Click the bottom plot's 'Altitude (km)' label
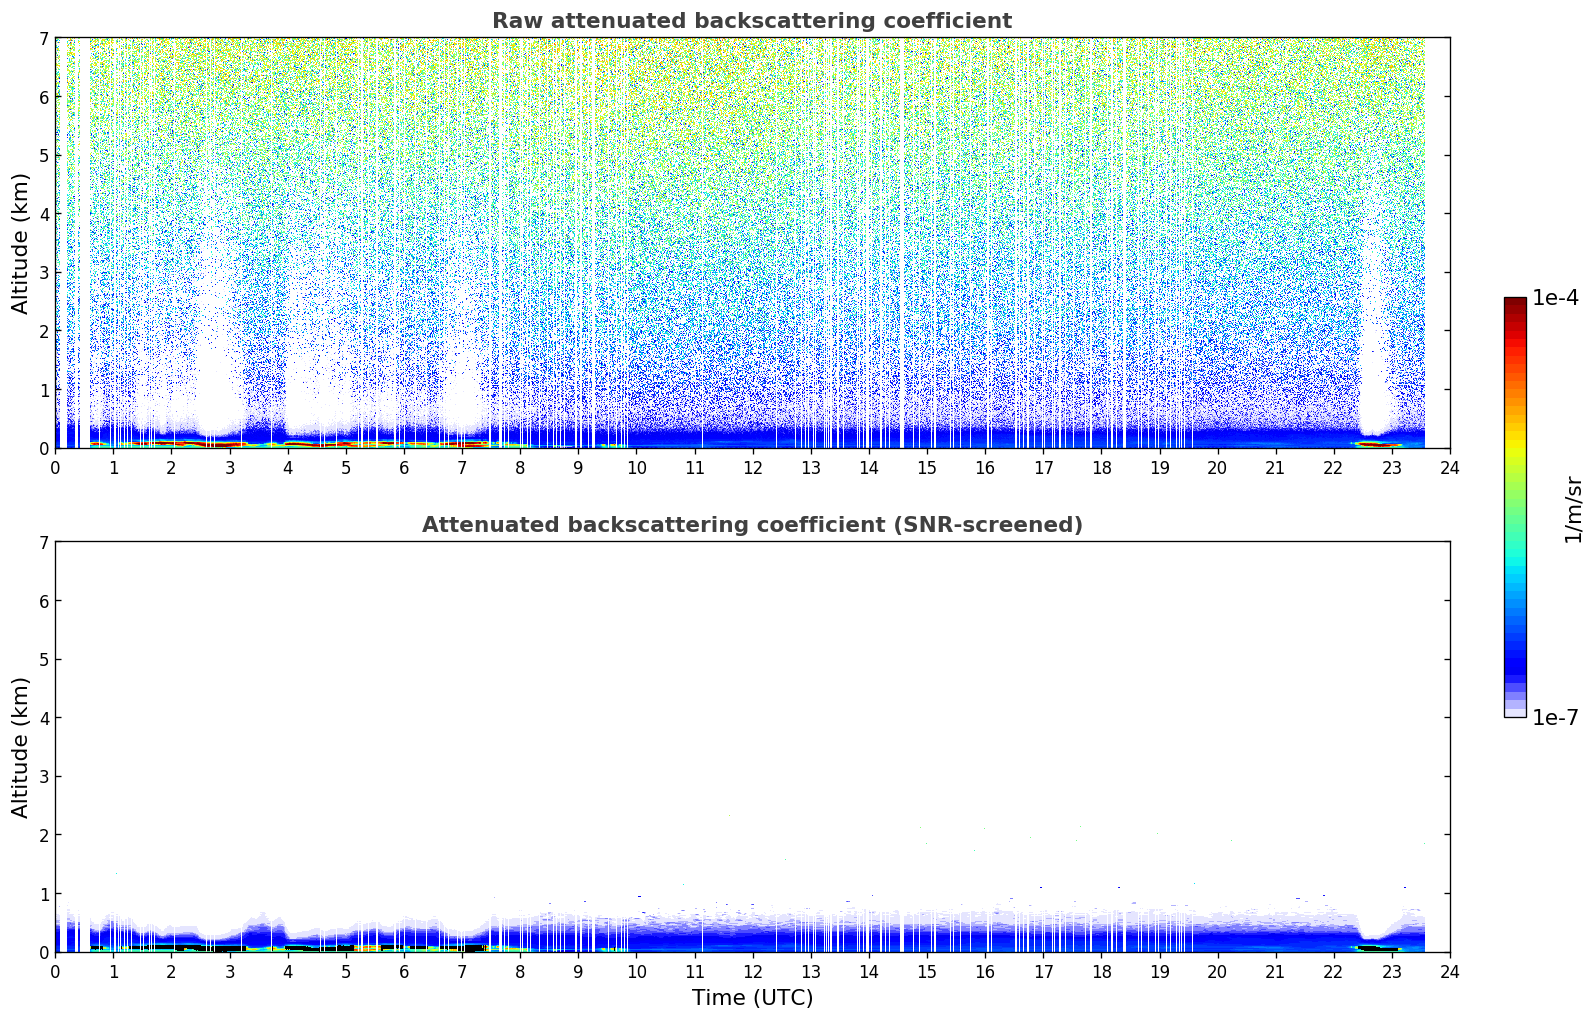This screenshot has height=1020, width=1595. [20, 747]
